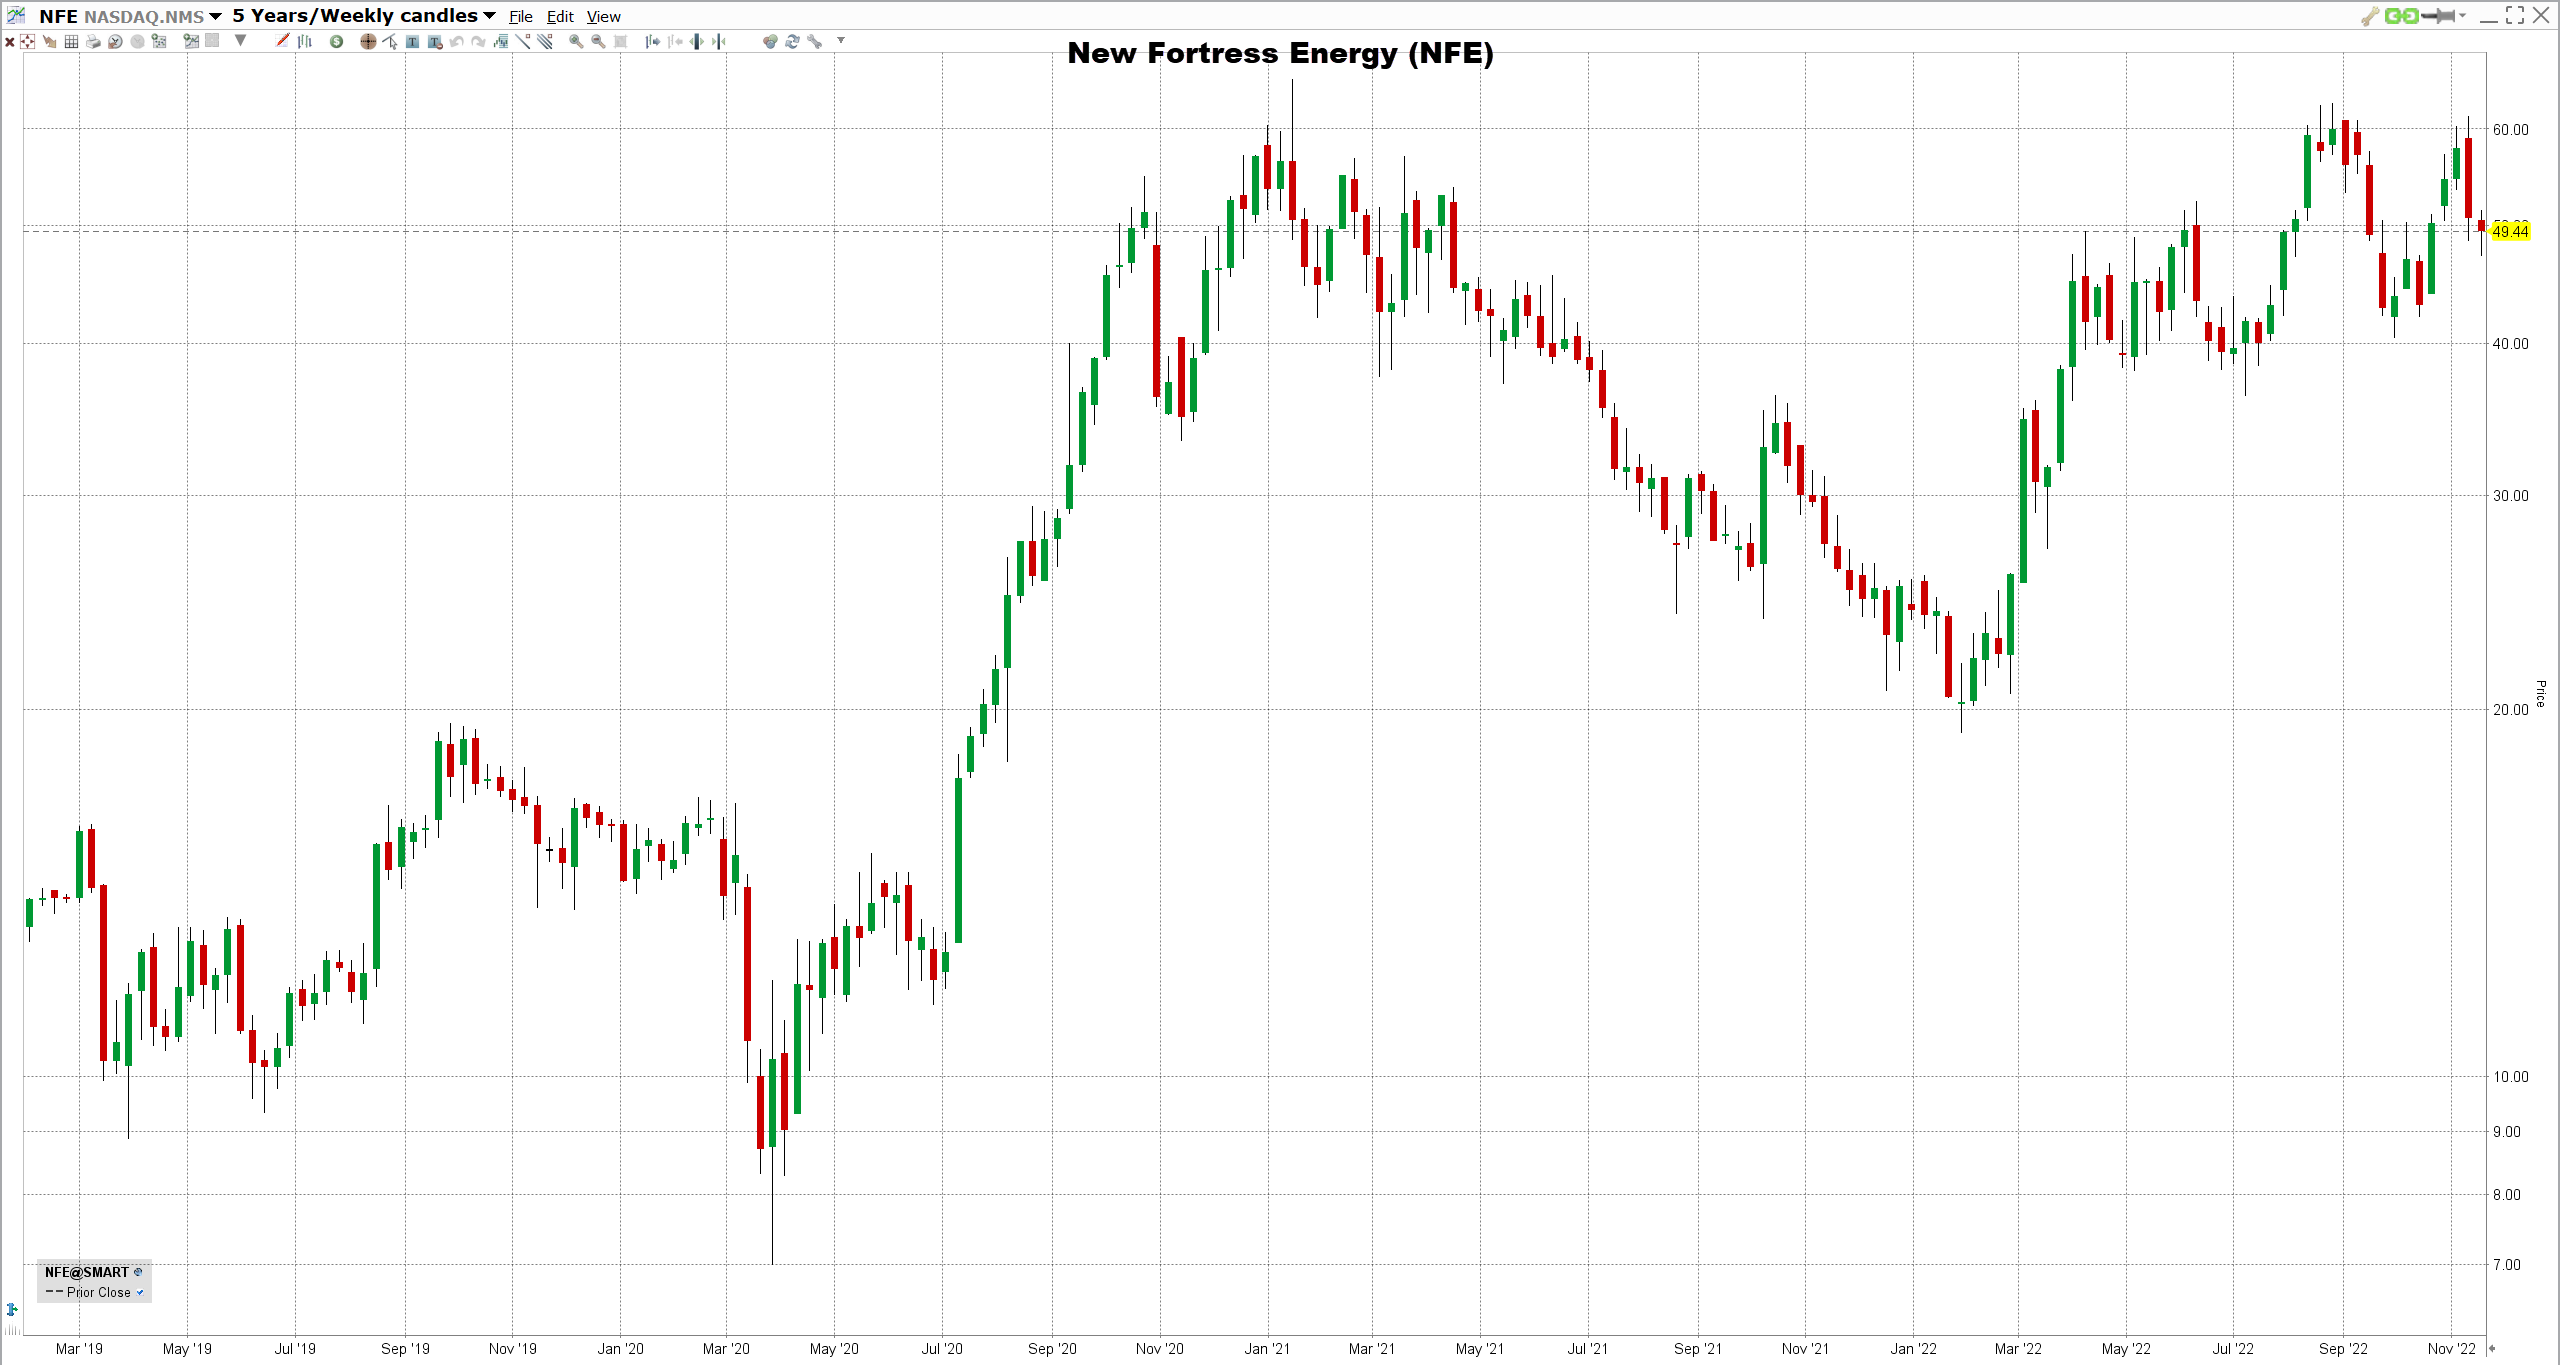Click the New Fortress Energy (NFE) chart title

1280,53
